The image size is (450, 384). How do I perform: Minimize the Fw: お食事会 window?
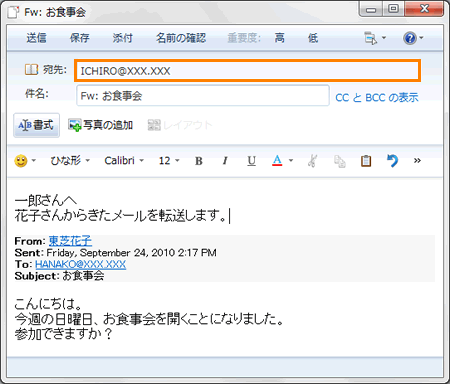(371, 9)
